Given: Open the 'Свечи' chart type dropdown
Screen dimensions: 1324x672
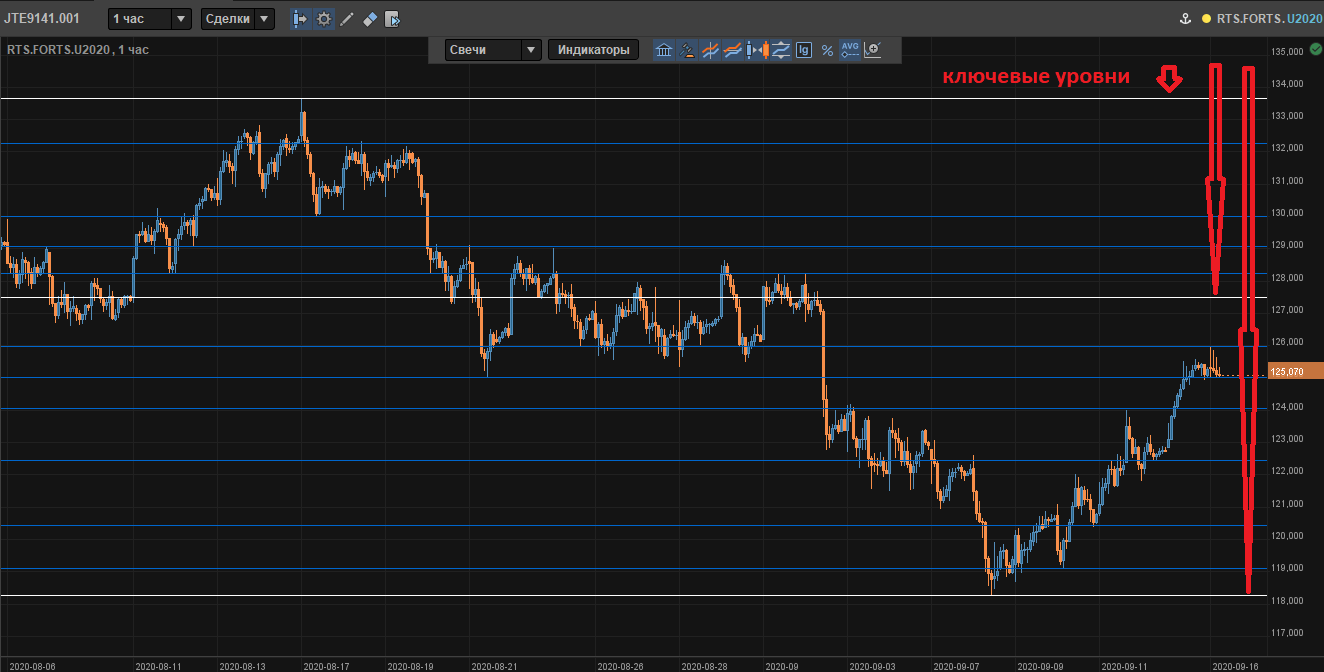Looking at the screenshot, I should (493, 50).
